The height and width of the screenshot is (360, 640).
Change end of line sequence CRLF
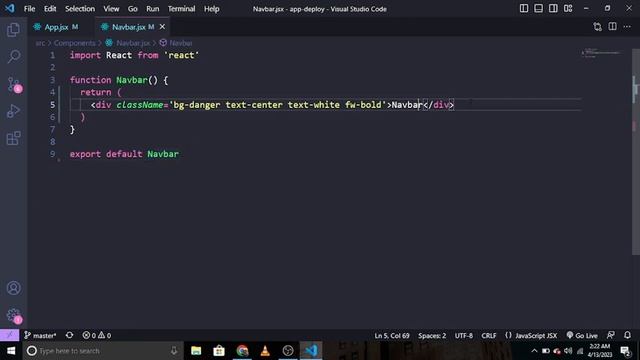click(x=489, y=336)
